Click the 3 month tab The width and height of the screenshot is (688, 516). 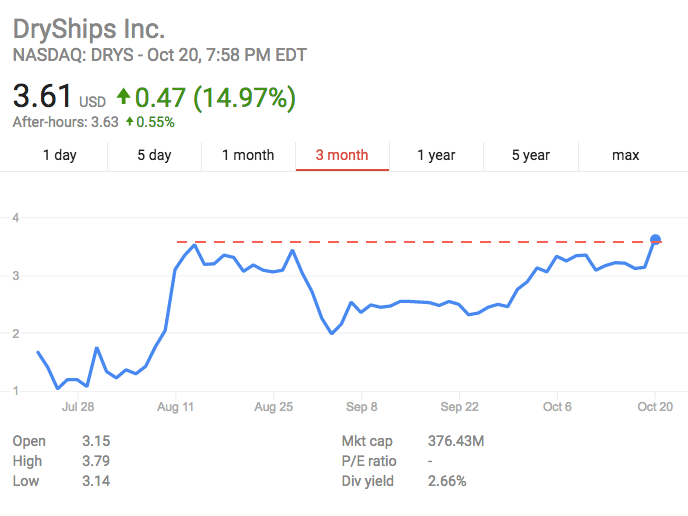[342, 155]
